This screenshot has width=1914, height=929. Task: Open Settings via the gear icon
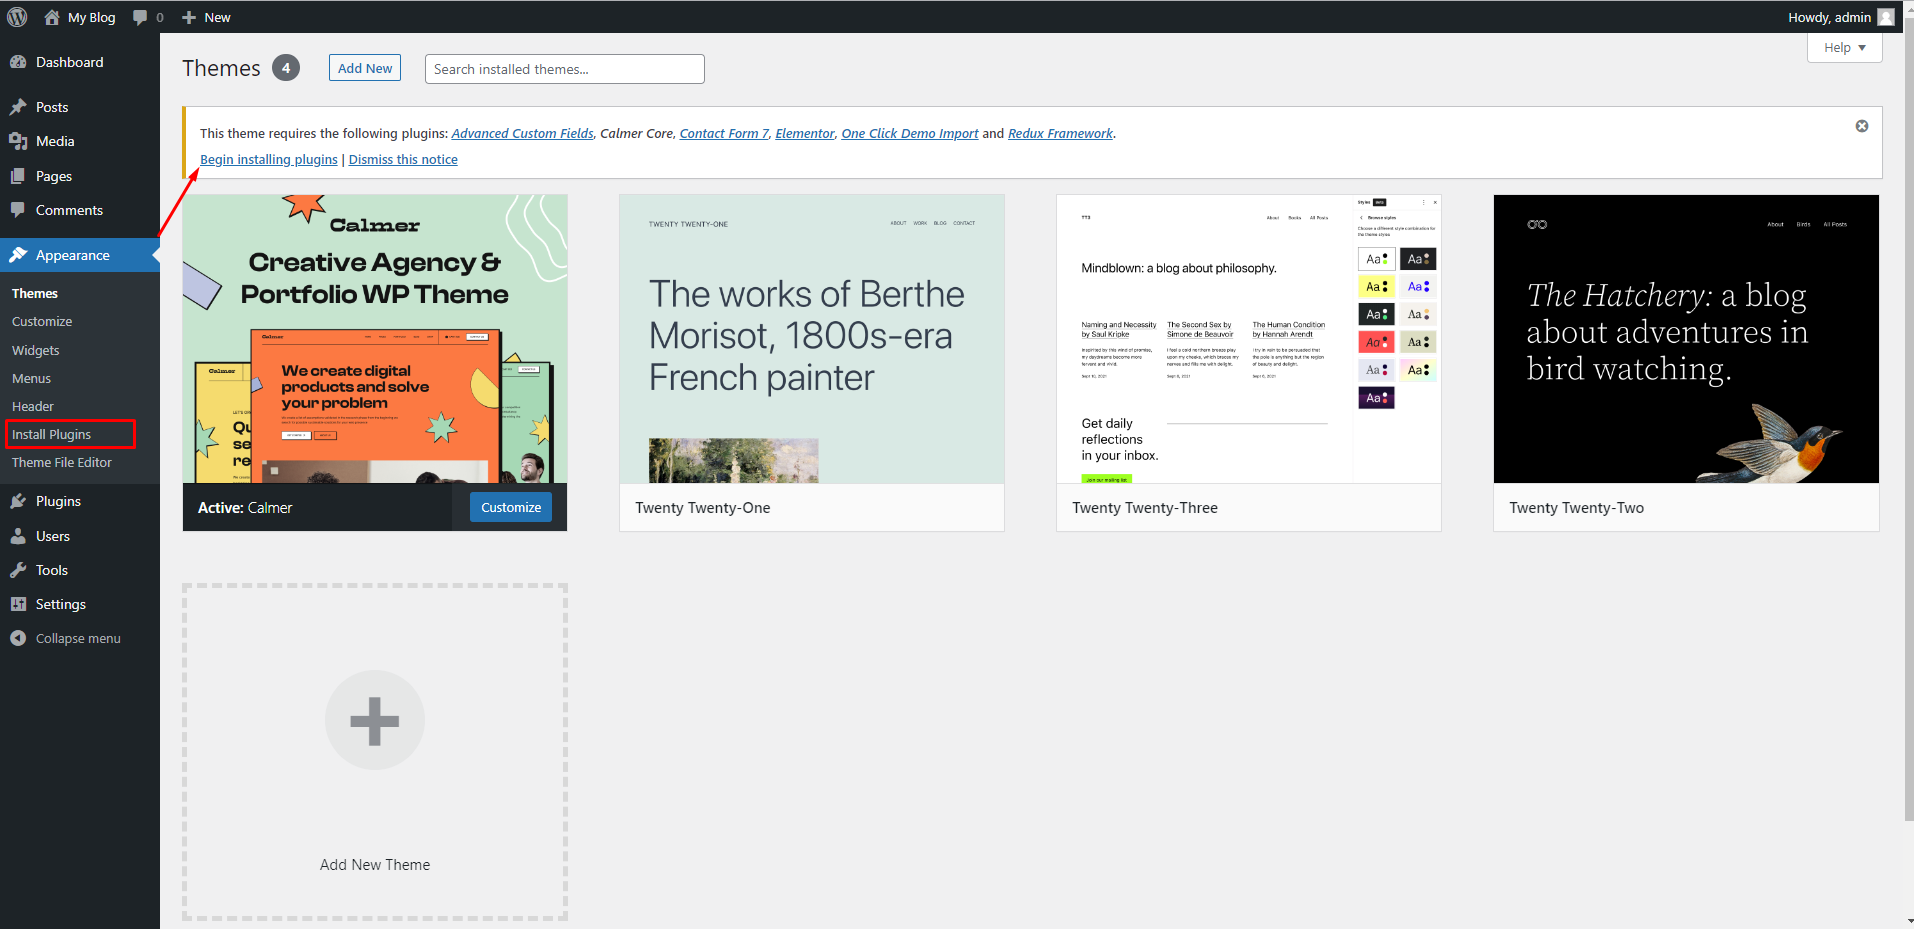coord(21,603)
